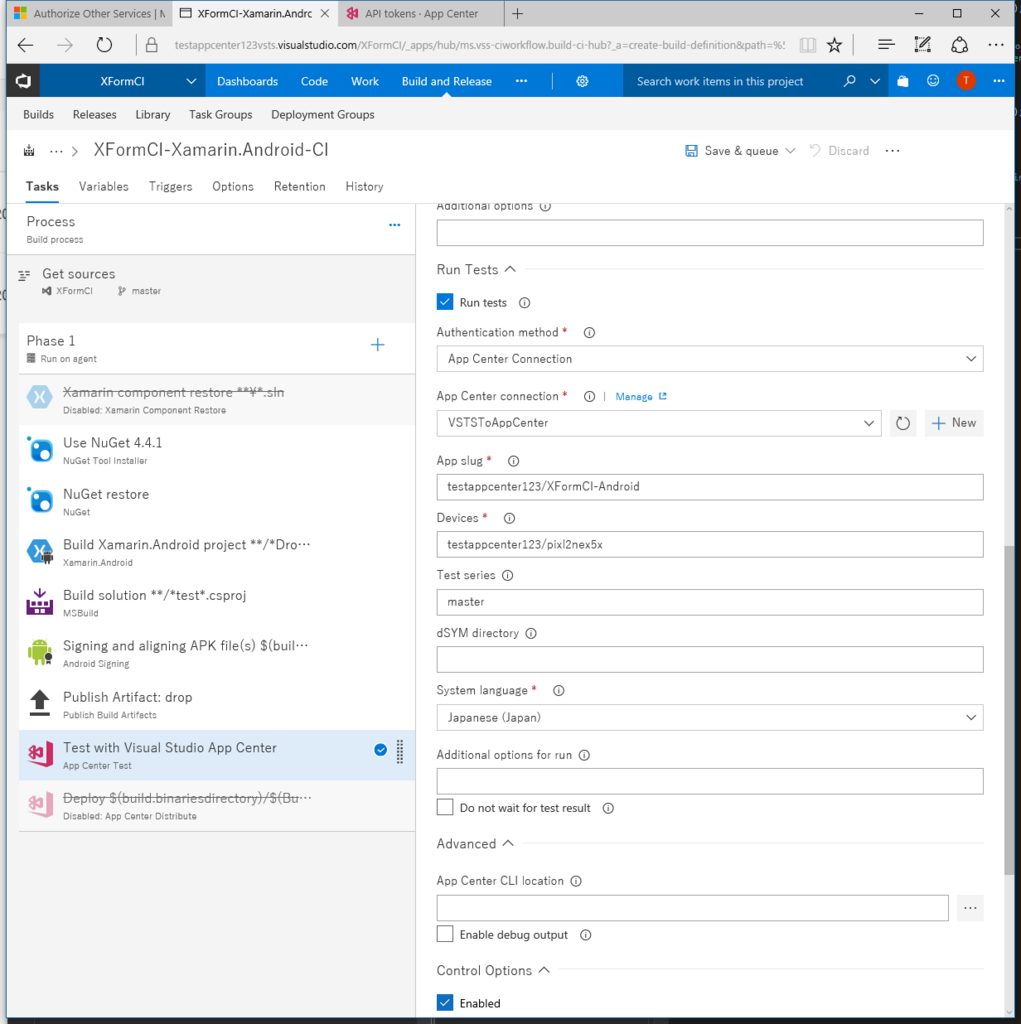Click the task pane vertical scrollbar
This screenshot has height=1024, width=1021.
[x=1009, y=709]
